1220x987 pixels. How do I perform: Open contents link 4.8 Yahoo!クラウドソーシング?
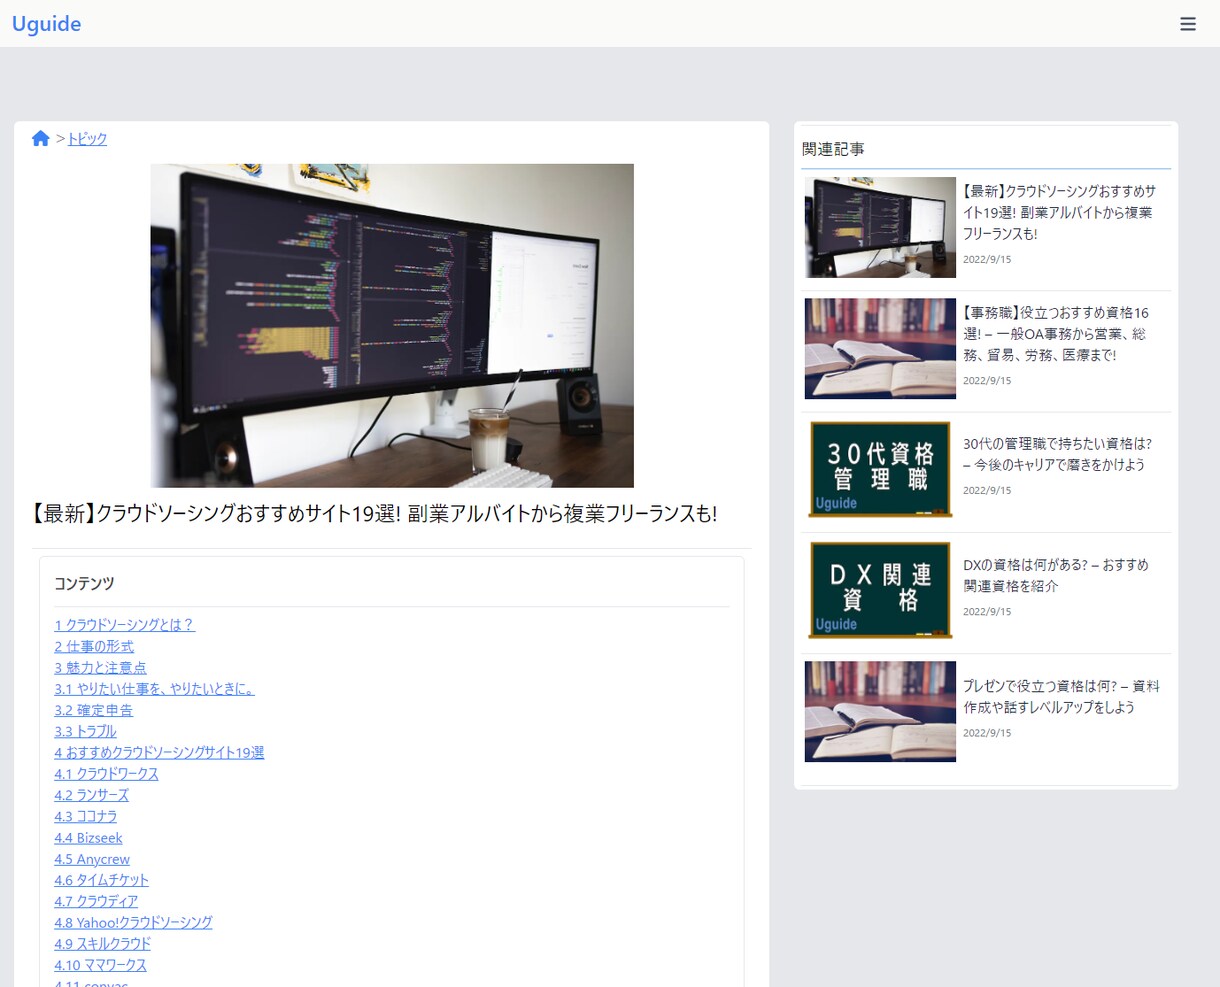[133, 922]
